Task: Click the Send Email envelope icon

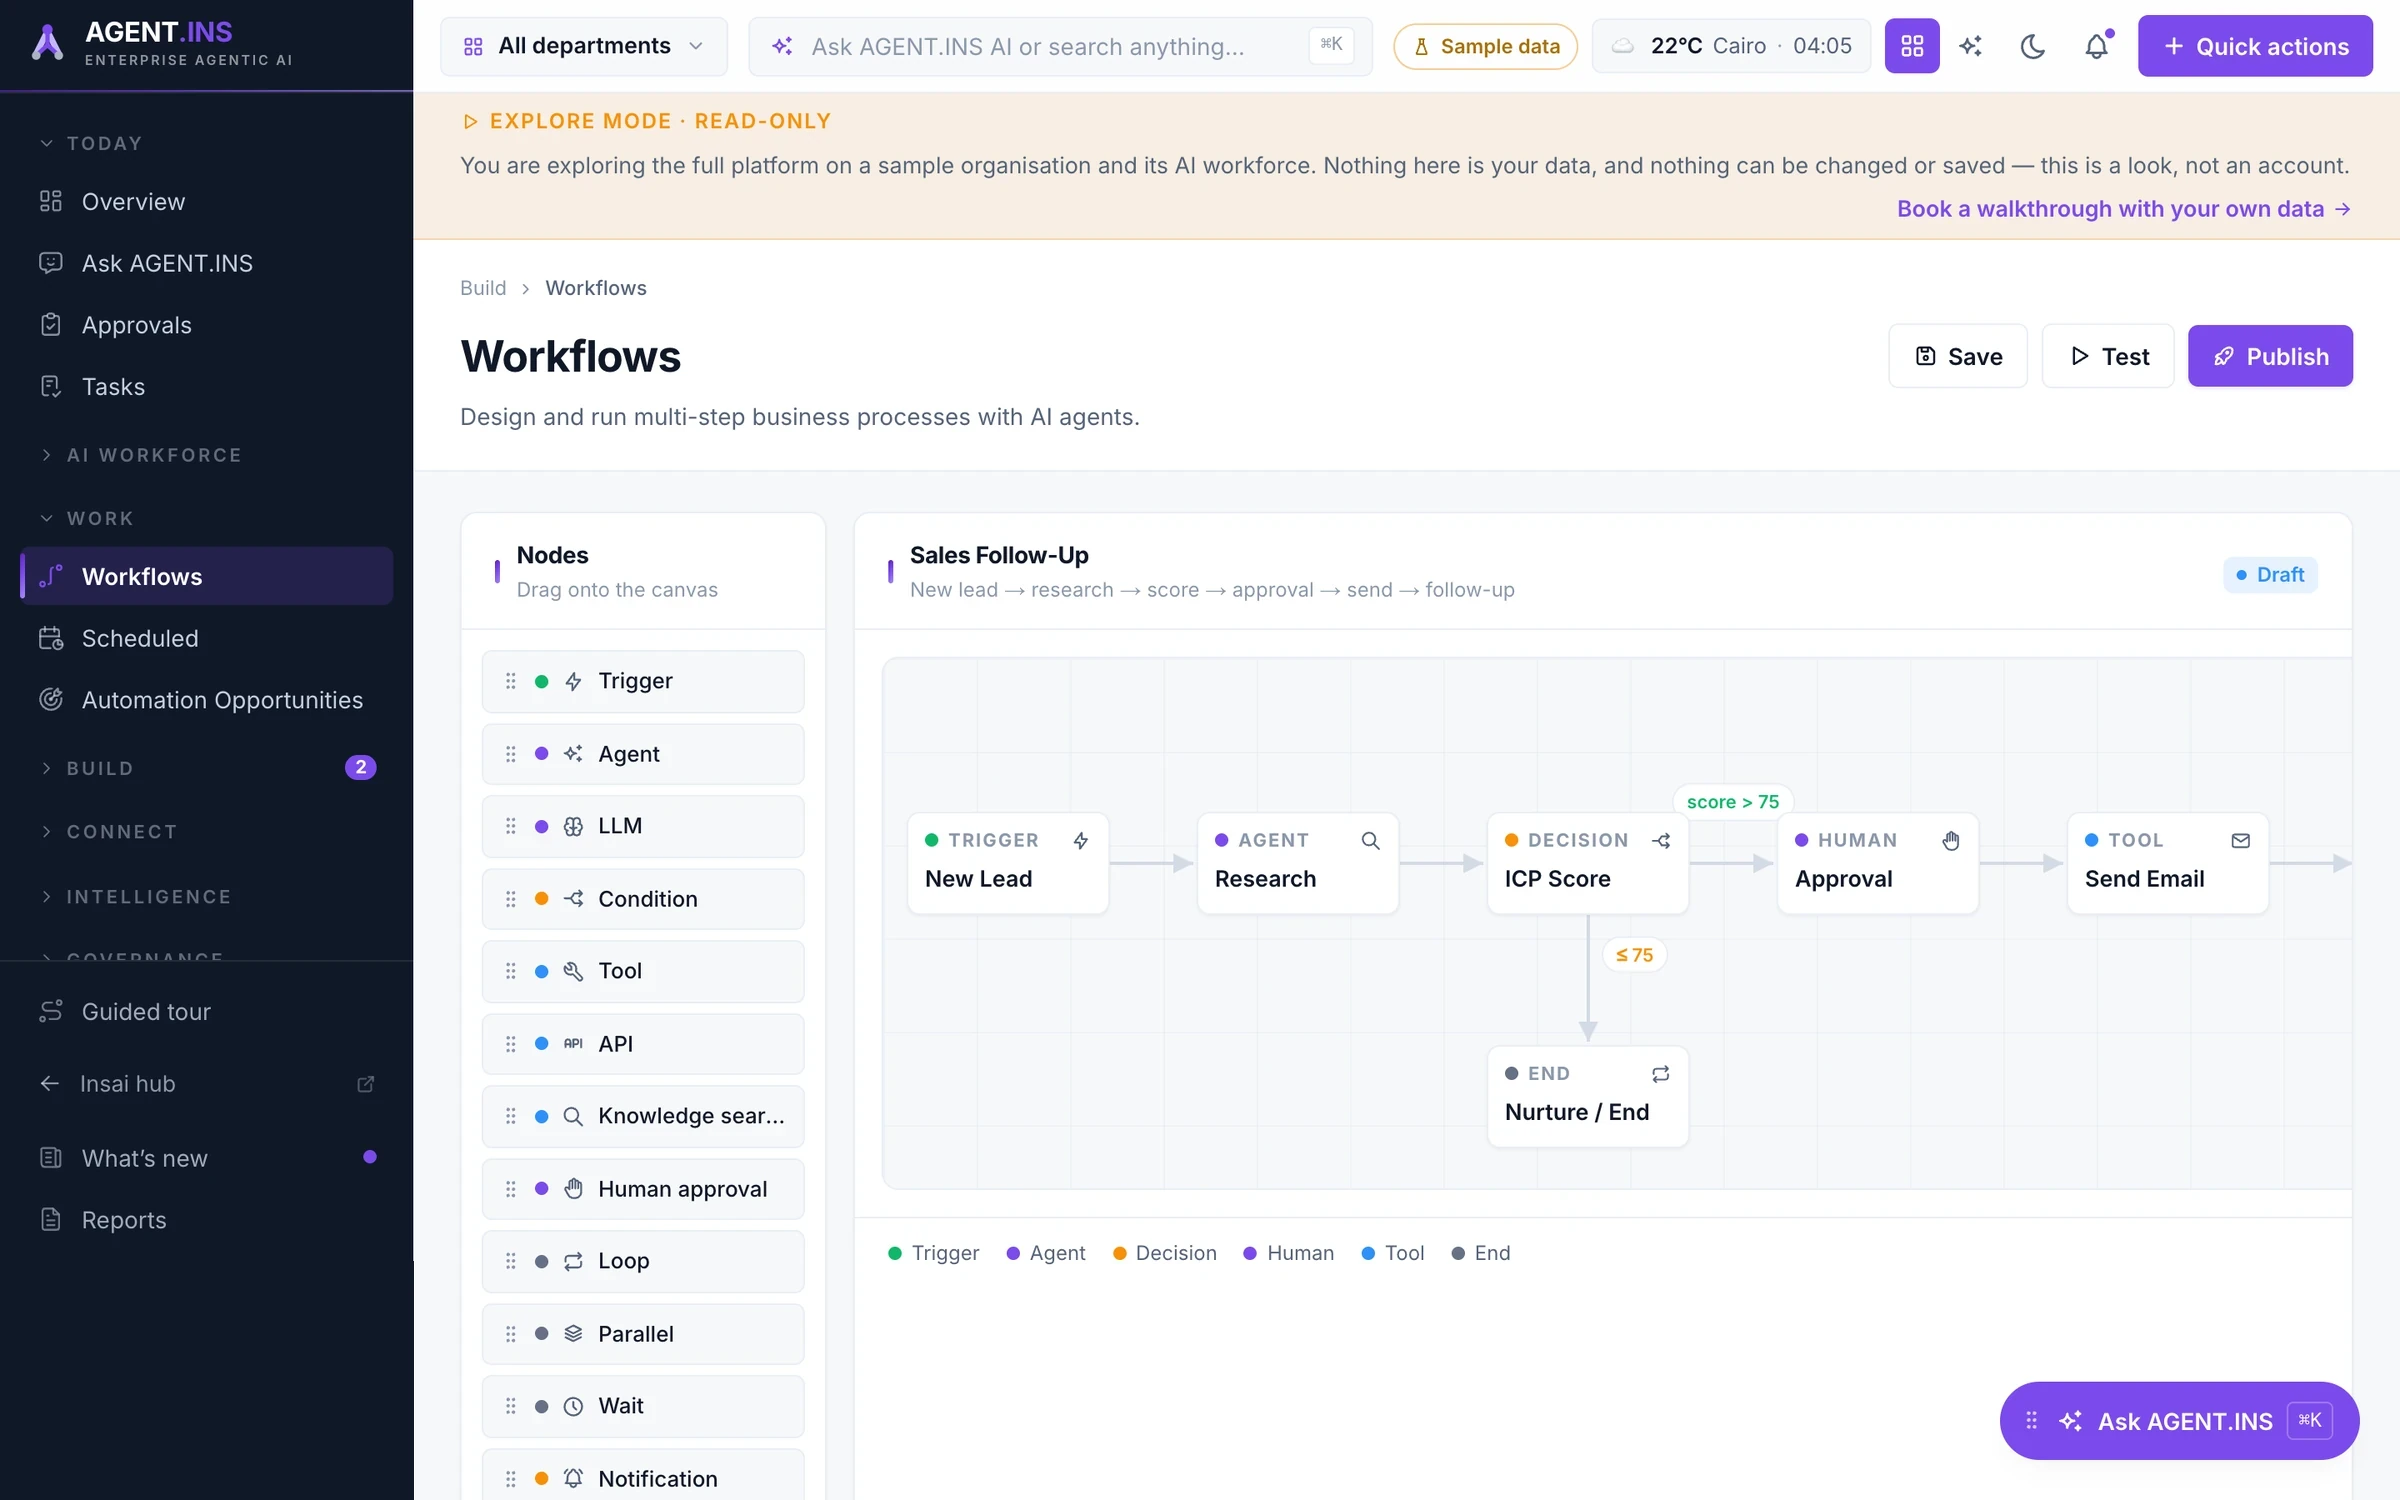Action: [2241, 841]
